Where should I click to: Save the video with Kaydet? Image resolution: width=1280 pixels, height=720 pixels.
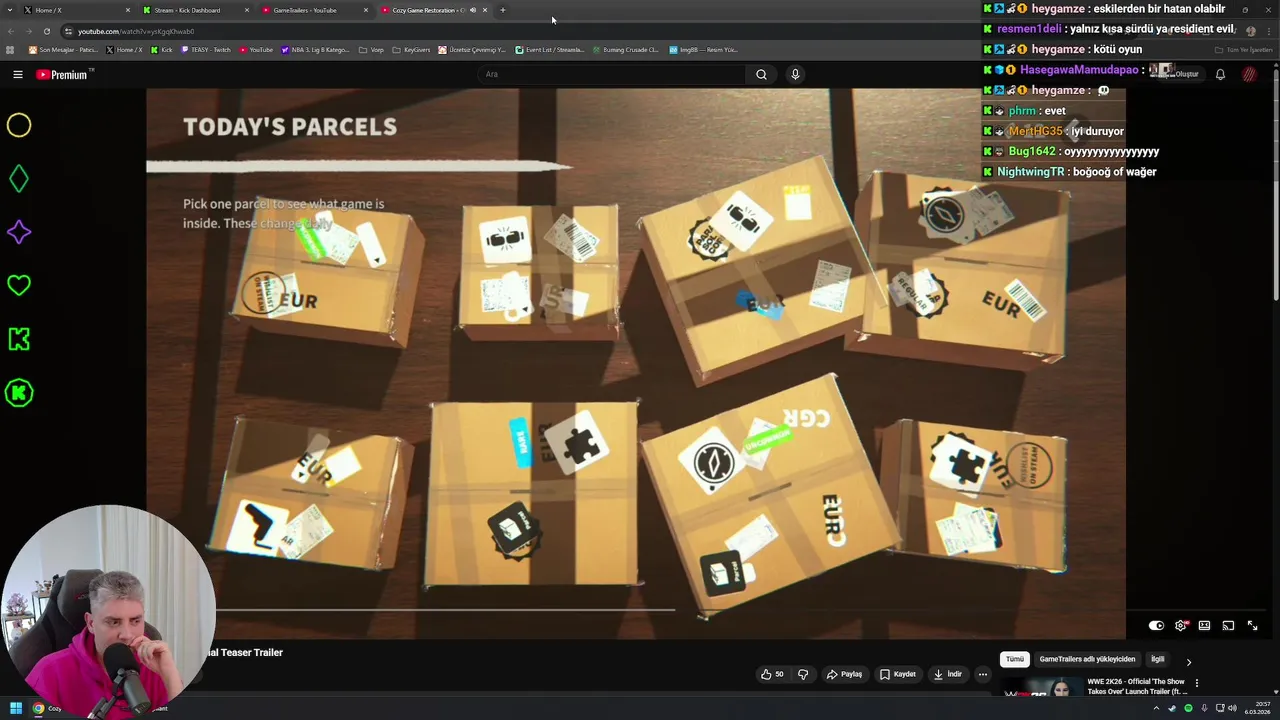coord(898,674)
